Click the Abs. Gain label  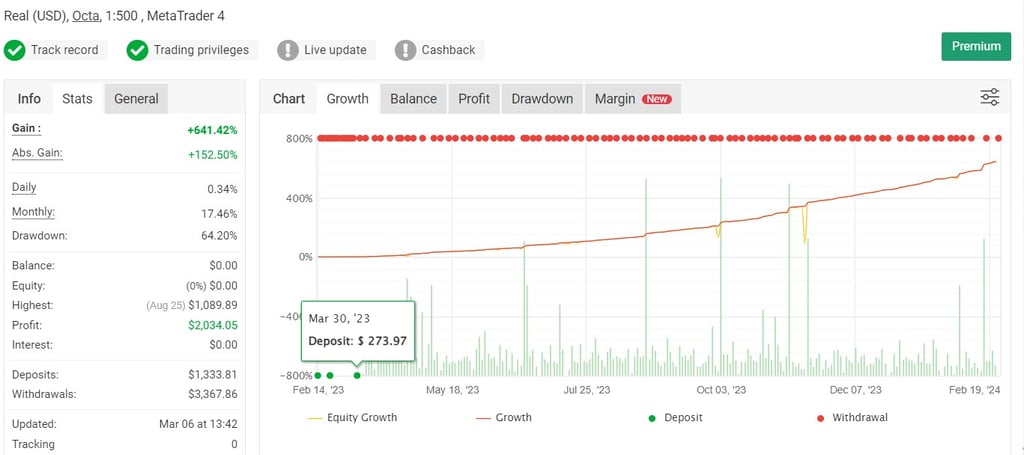pyautogui.click(x=37, y=153)
